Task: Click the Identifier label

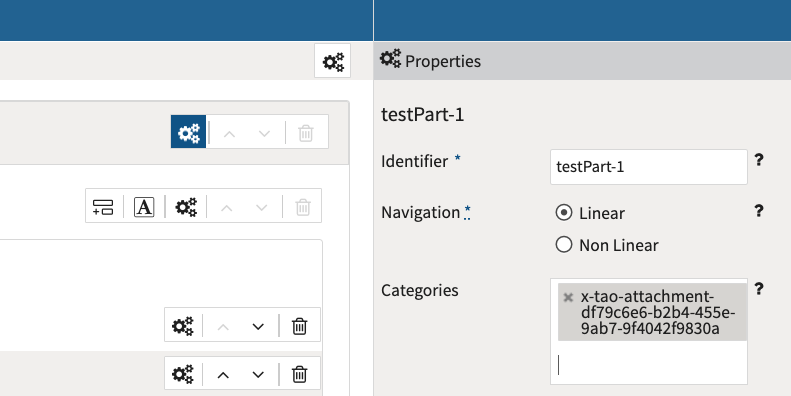Action: tap(414, 161)
